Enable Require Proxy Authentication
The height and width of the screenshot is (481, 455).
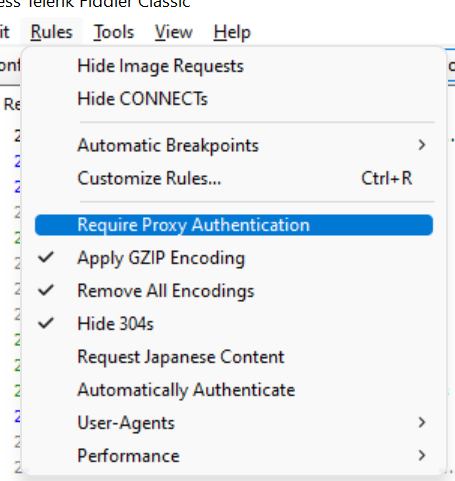point(234,225)
